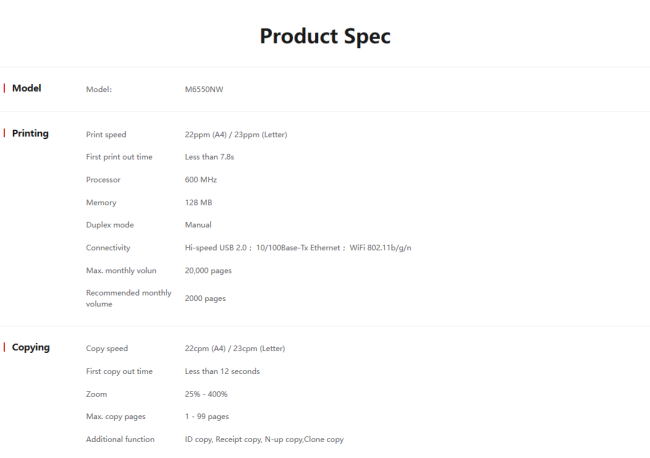
Task: Select the First print out time label
Action: 119,157
